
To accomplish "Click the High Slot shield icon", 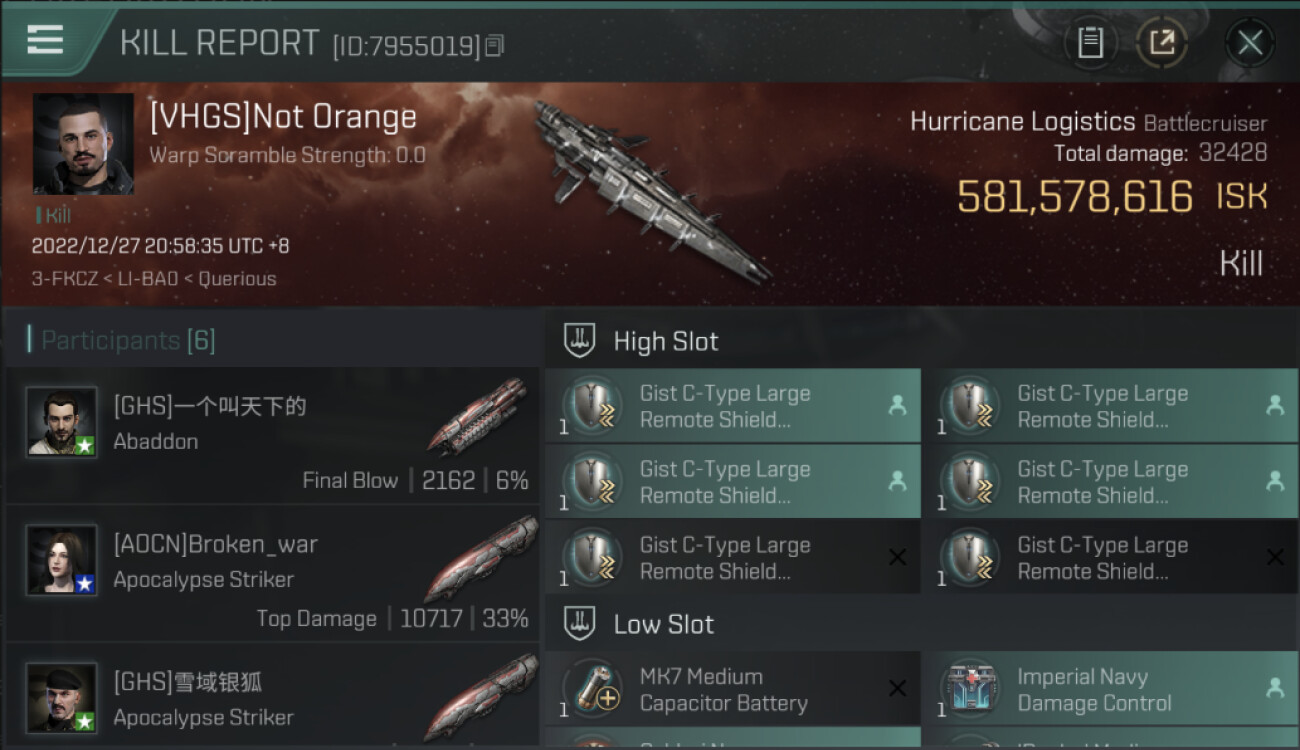I will point(580,340).
